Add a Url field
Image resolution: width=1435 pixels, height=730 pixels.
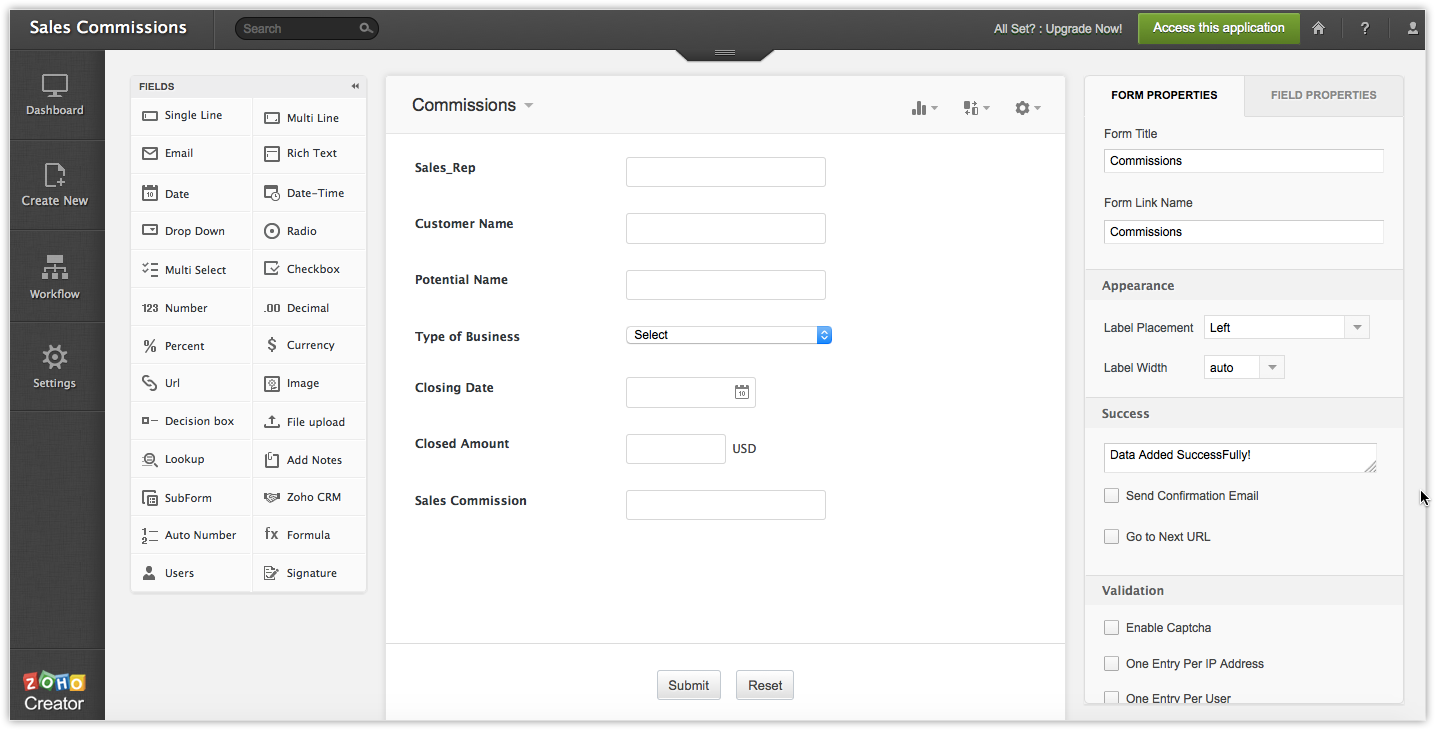[191, 383]
